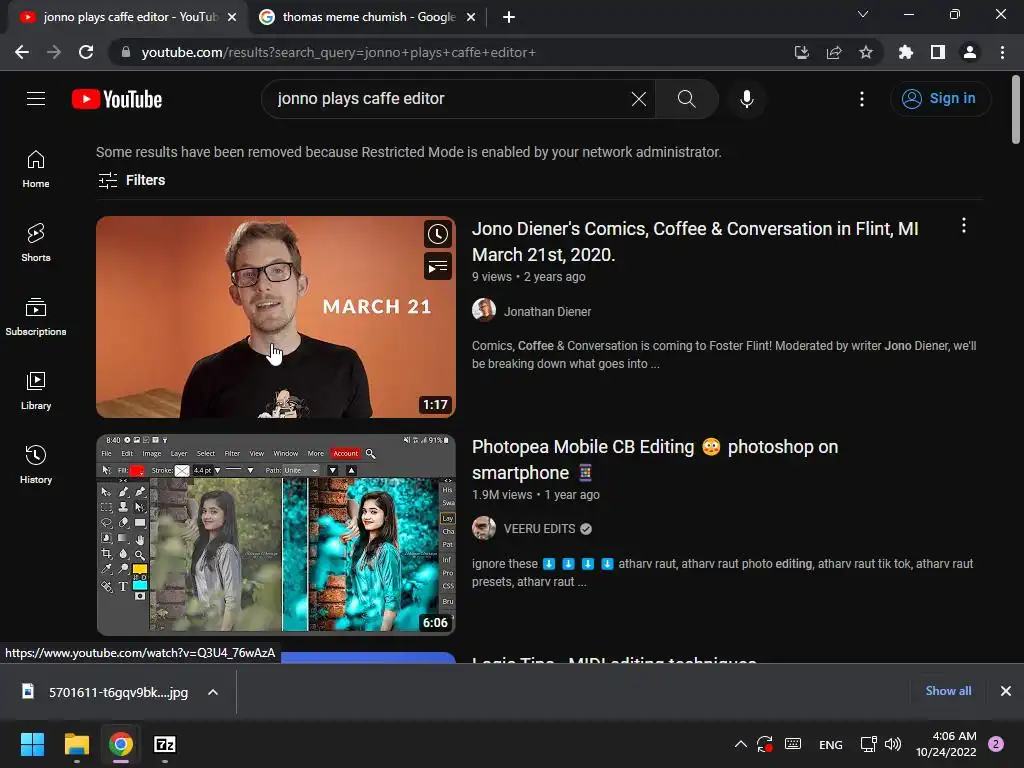Show all downloads
The width and height of the screenshot is (1024, 768).
pyautogui.click(x=948, y=691)
